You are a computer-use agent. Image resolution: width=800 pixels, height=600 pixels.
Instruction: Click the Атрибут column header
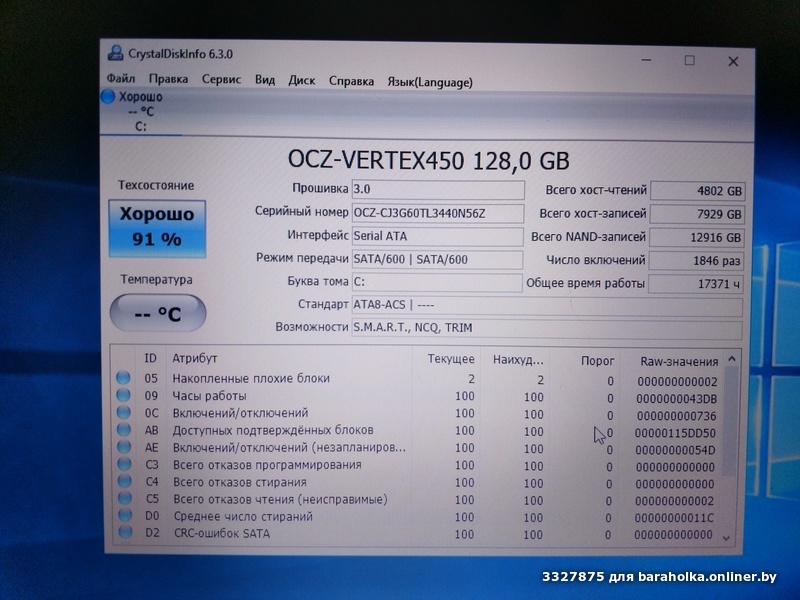194,358
